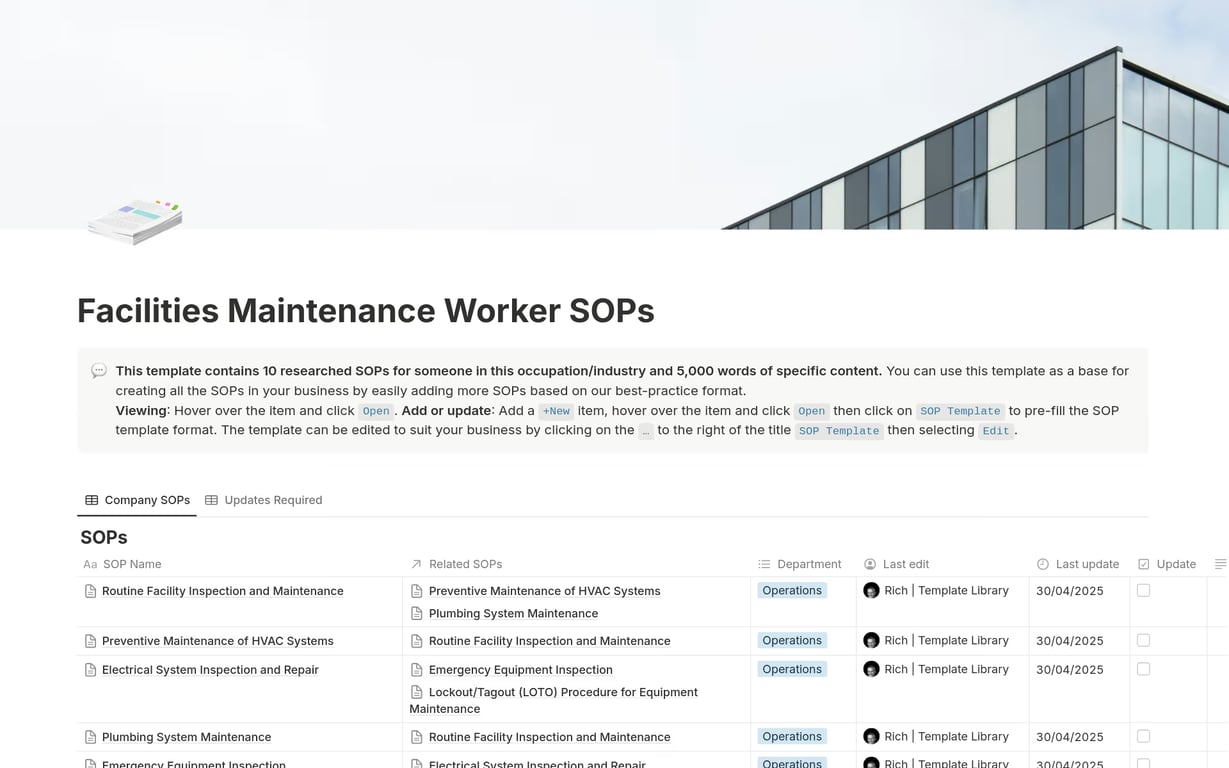
Task: Click the table icon beside Company SOPs
Action: (92, 500)
